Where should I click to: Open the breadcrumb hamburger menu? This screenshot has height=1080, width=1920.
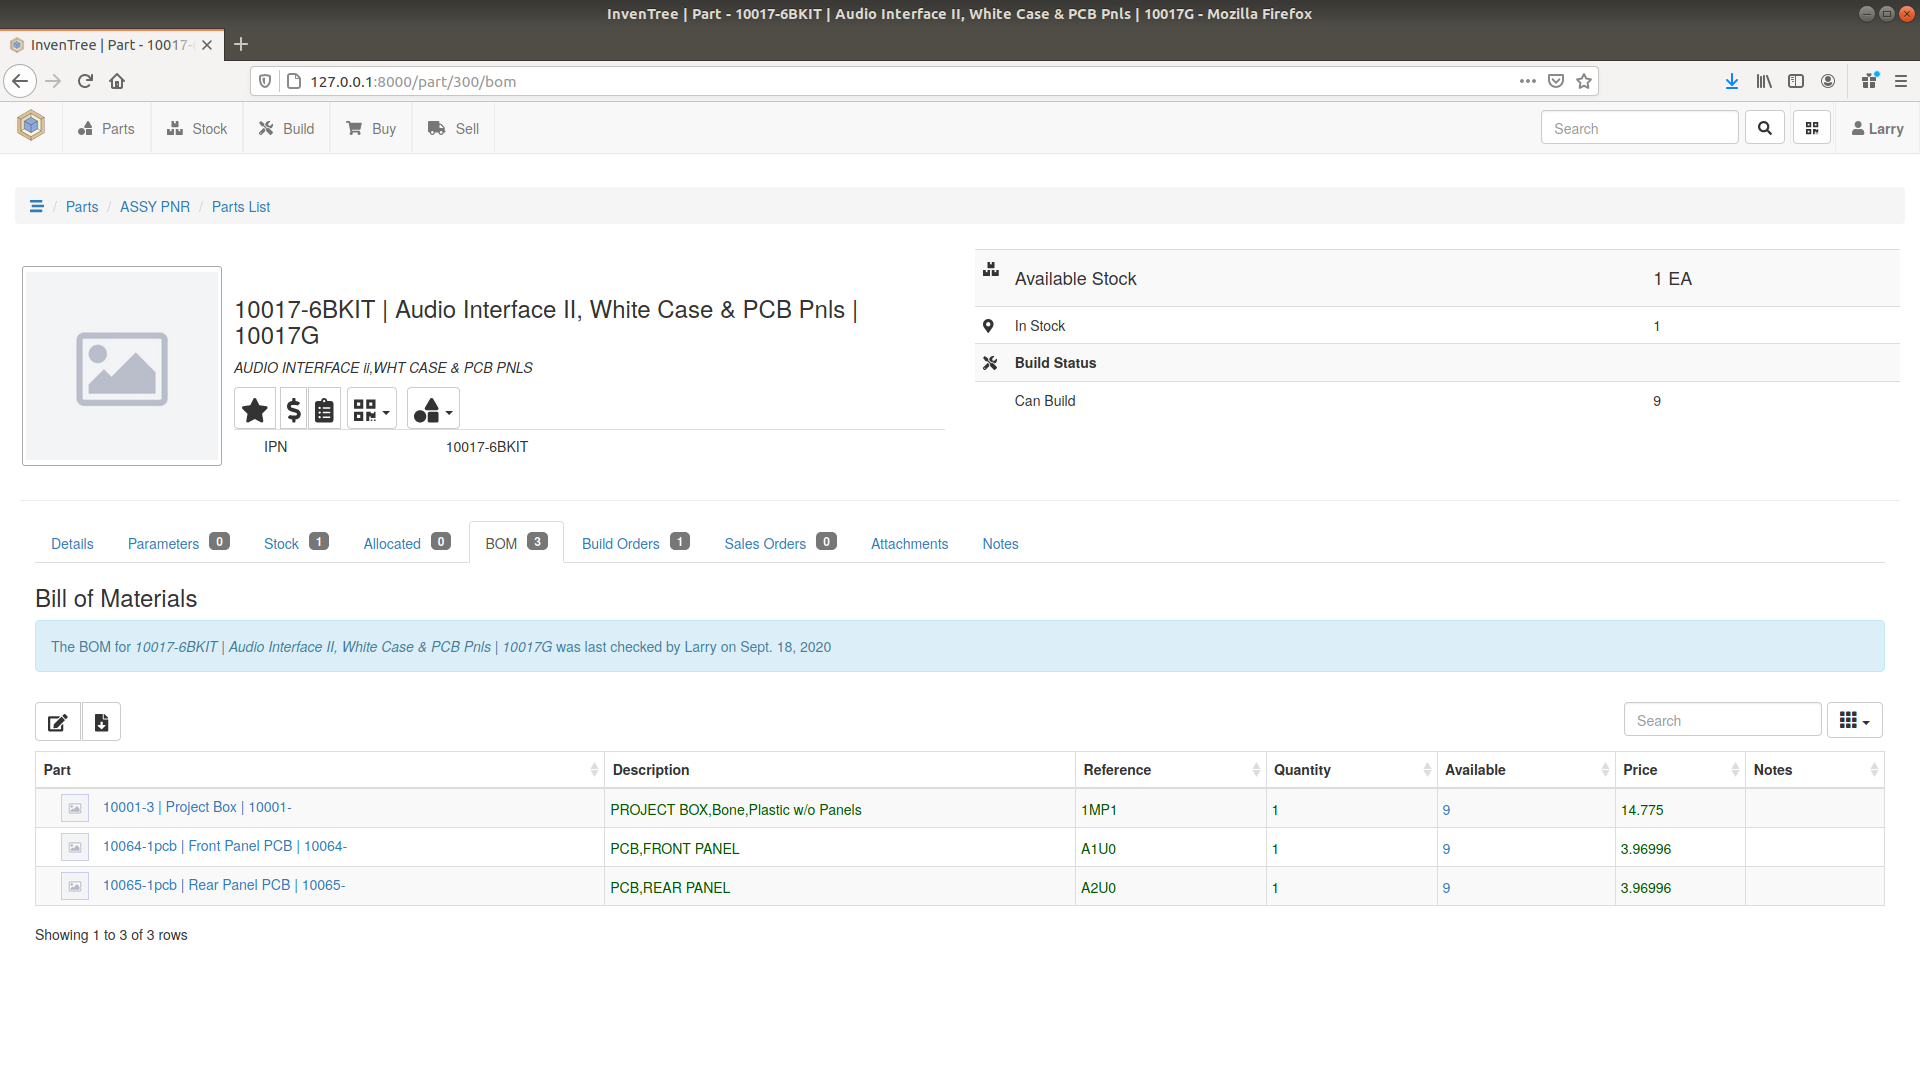coord(37,206)
